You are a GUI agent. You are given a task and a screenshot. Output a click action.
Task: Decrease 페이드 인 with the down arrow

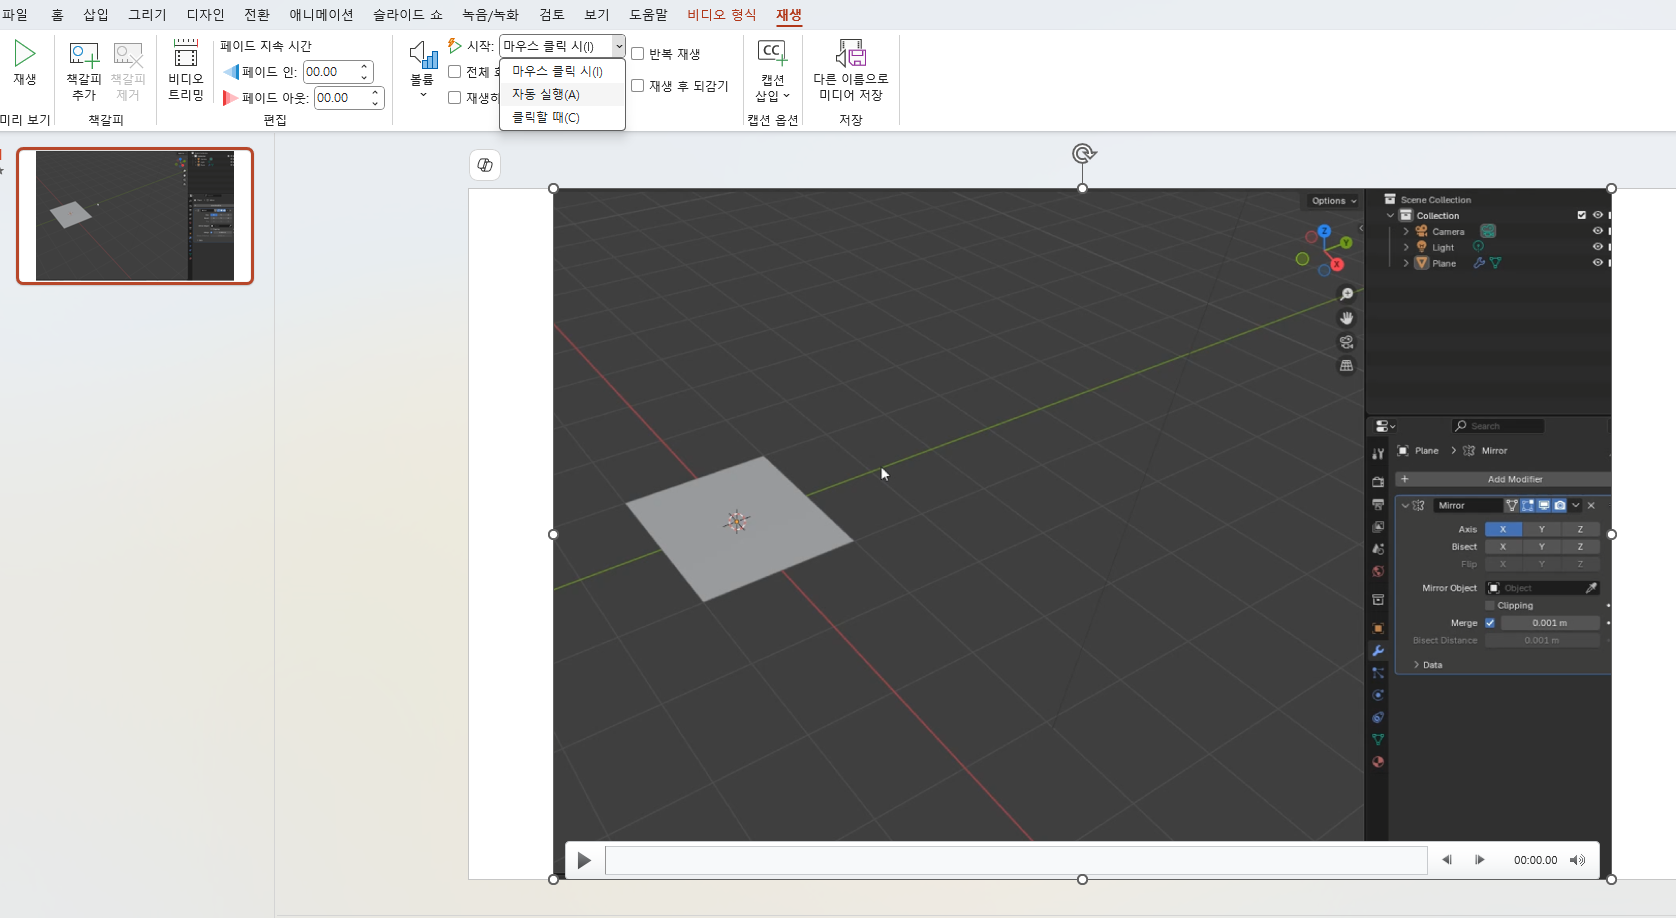coord(365,78)
